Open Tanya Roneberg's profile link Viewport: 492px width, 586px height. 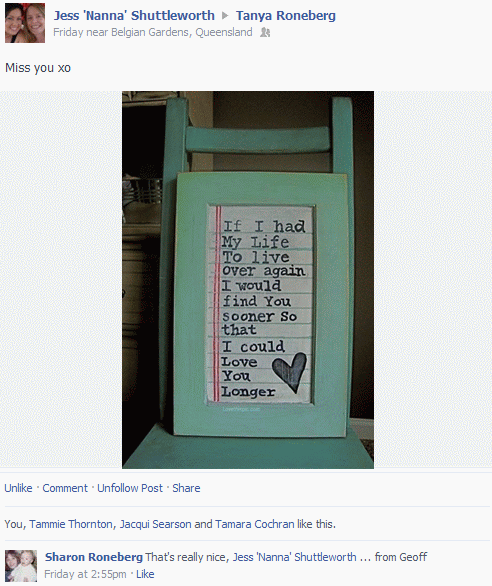286,16
